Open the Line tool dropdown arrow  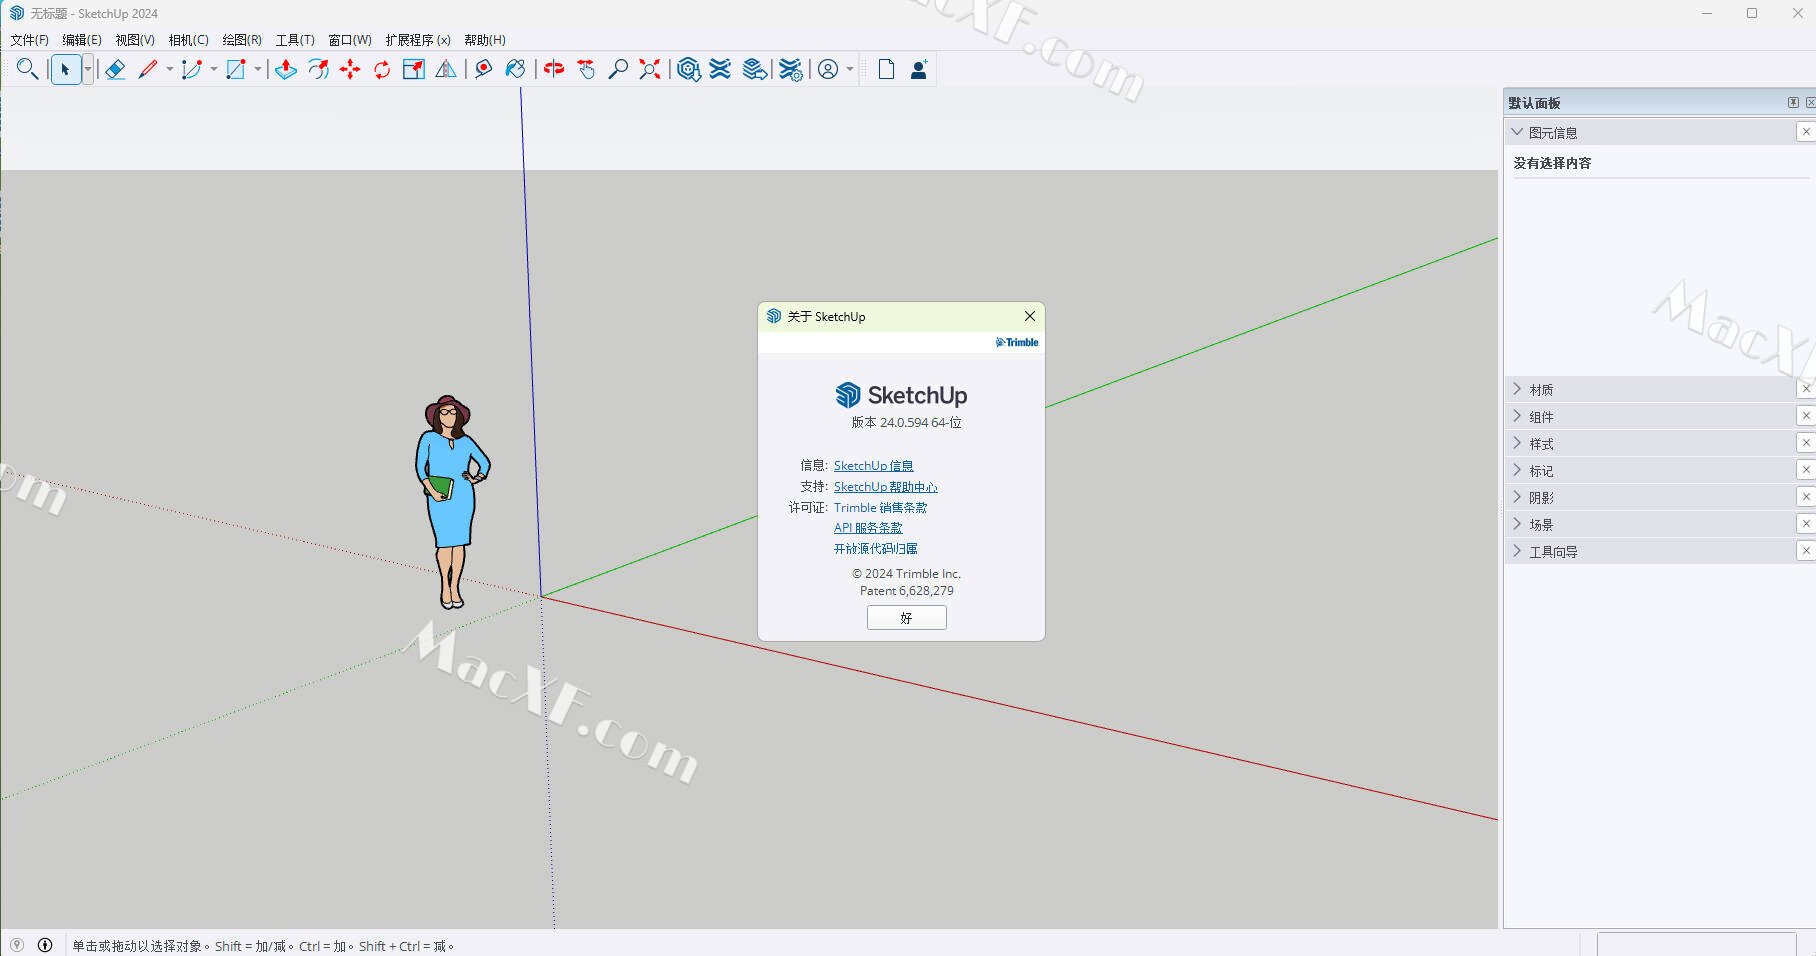169,69
